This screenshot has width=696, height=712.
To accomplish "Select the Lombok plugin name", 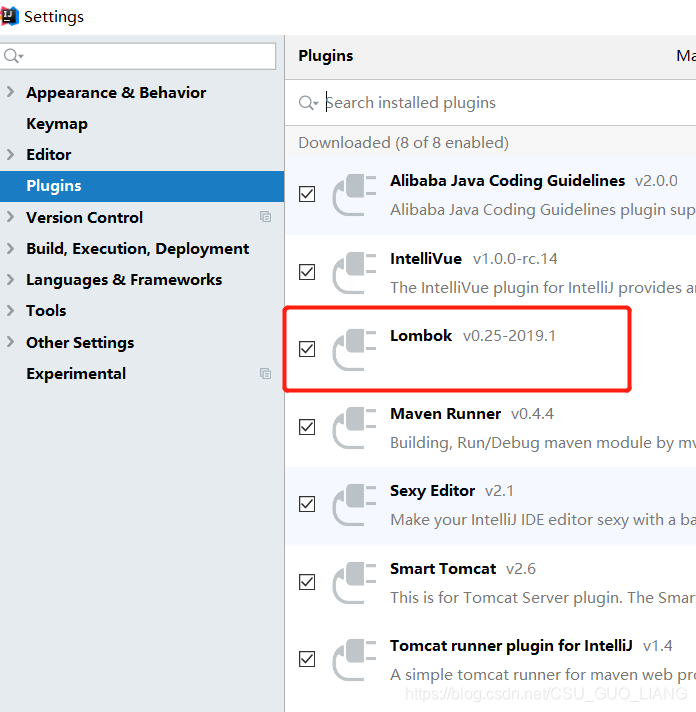I will point(421,336).
